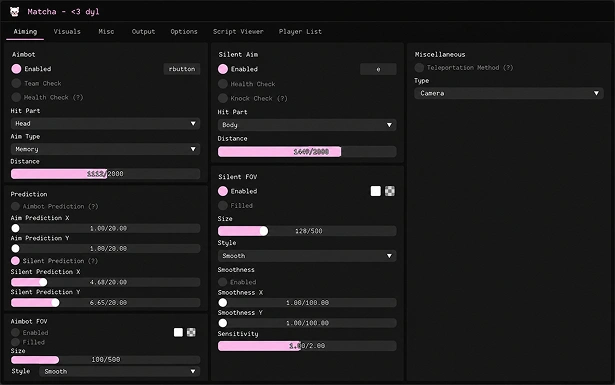Enable Silent Aim Health Check
Screen dimensions: 615x385
tap(223, 84)
